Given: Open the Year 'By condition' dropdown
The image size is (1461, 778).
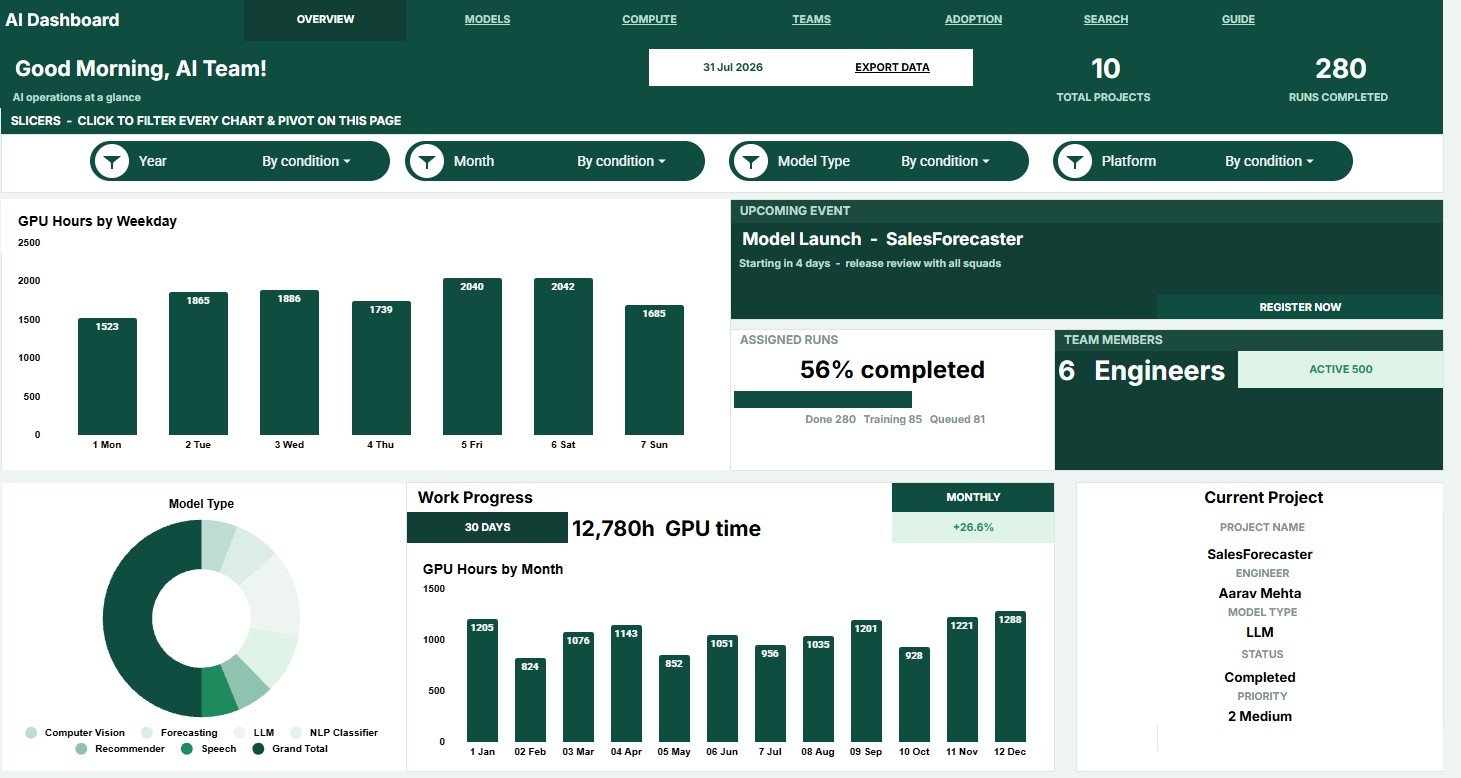Looking at the screenshot, I should pyautogui.click(x=306, y=161).
